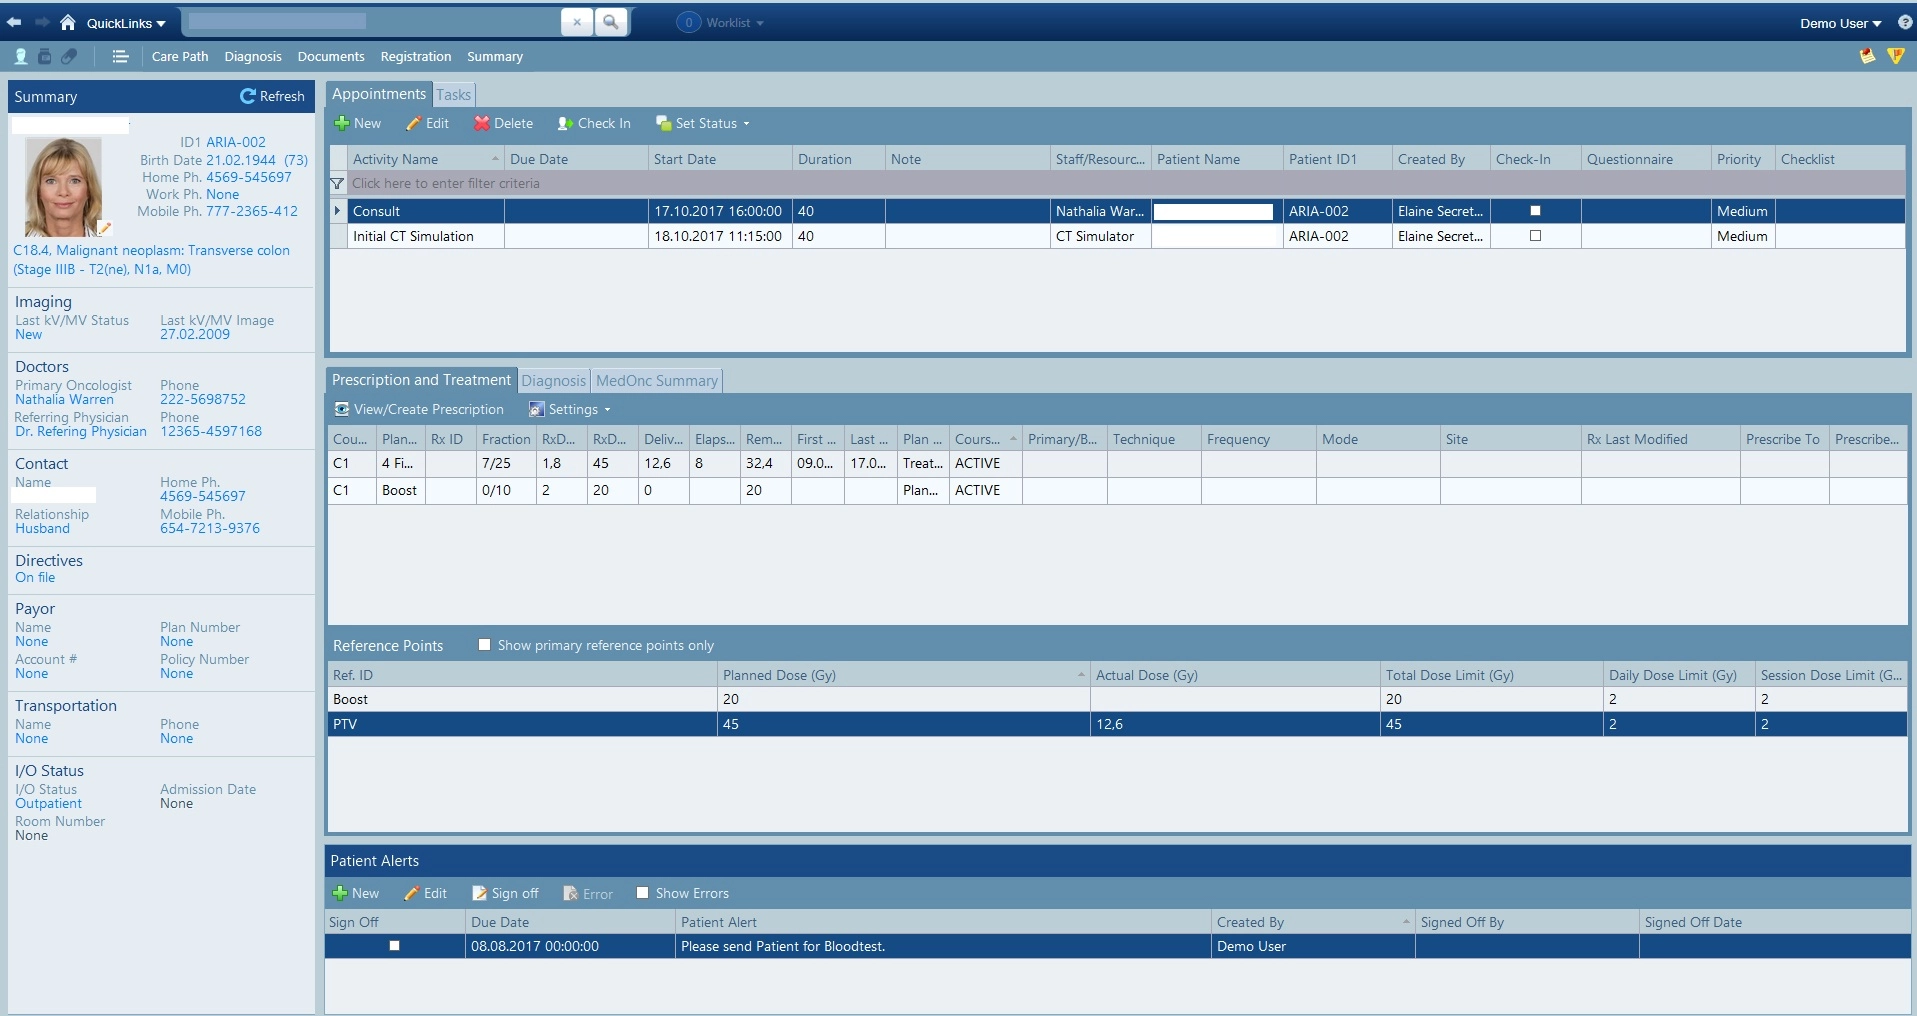Click the magnifier search button
Viewport: 1917px width, 1016px height.
[610, 22]
